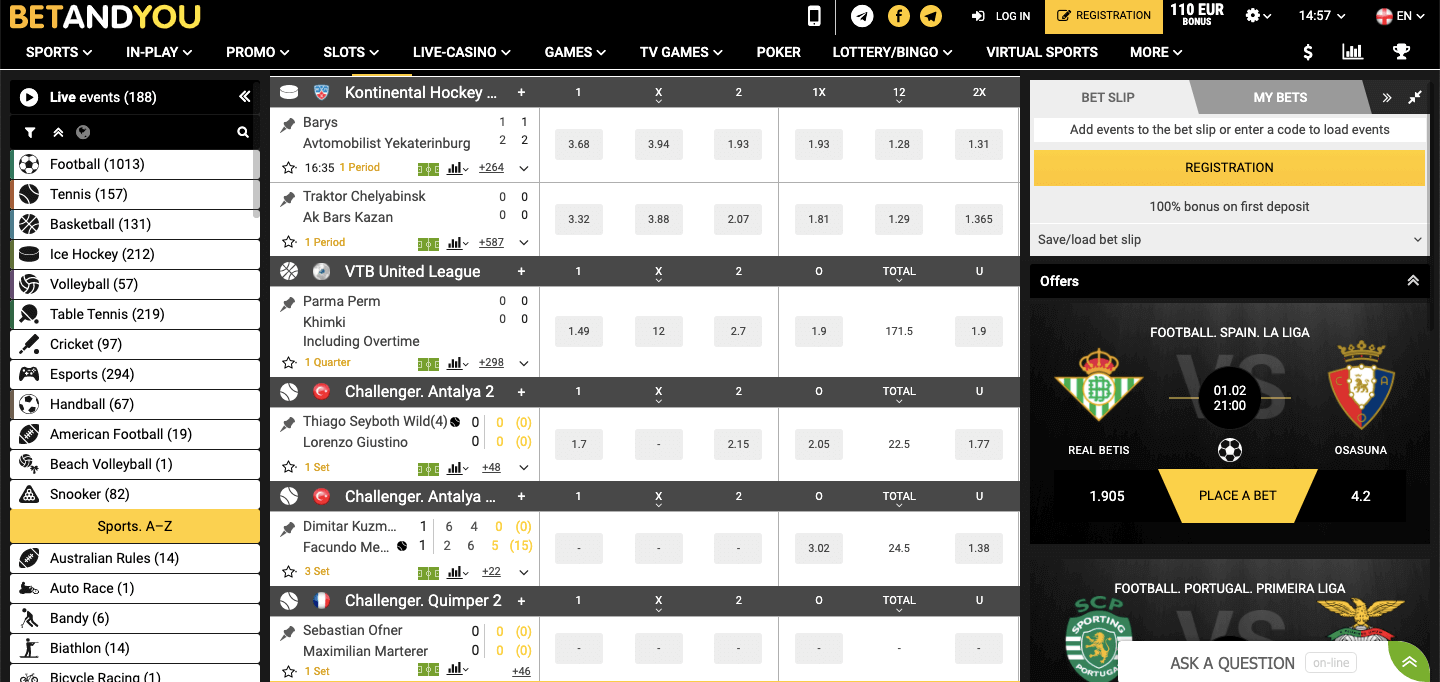Pin the Traktor Chelyabinsk match
The image size is (1440, 682).
point(288,198)
